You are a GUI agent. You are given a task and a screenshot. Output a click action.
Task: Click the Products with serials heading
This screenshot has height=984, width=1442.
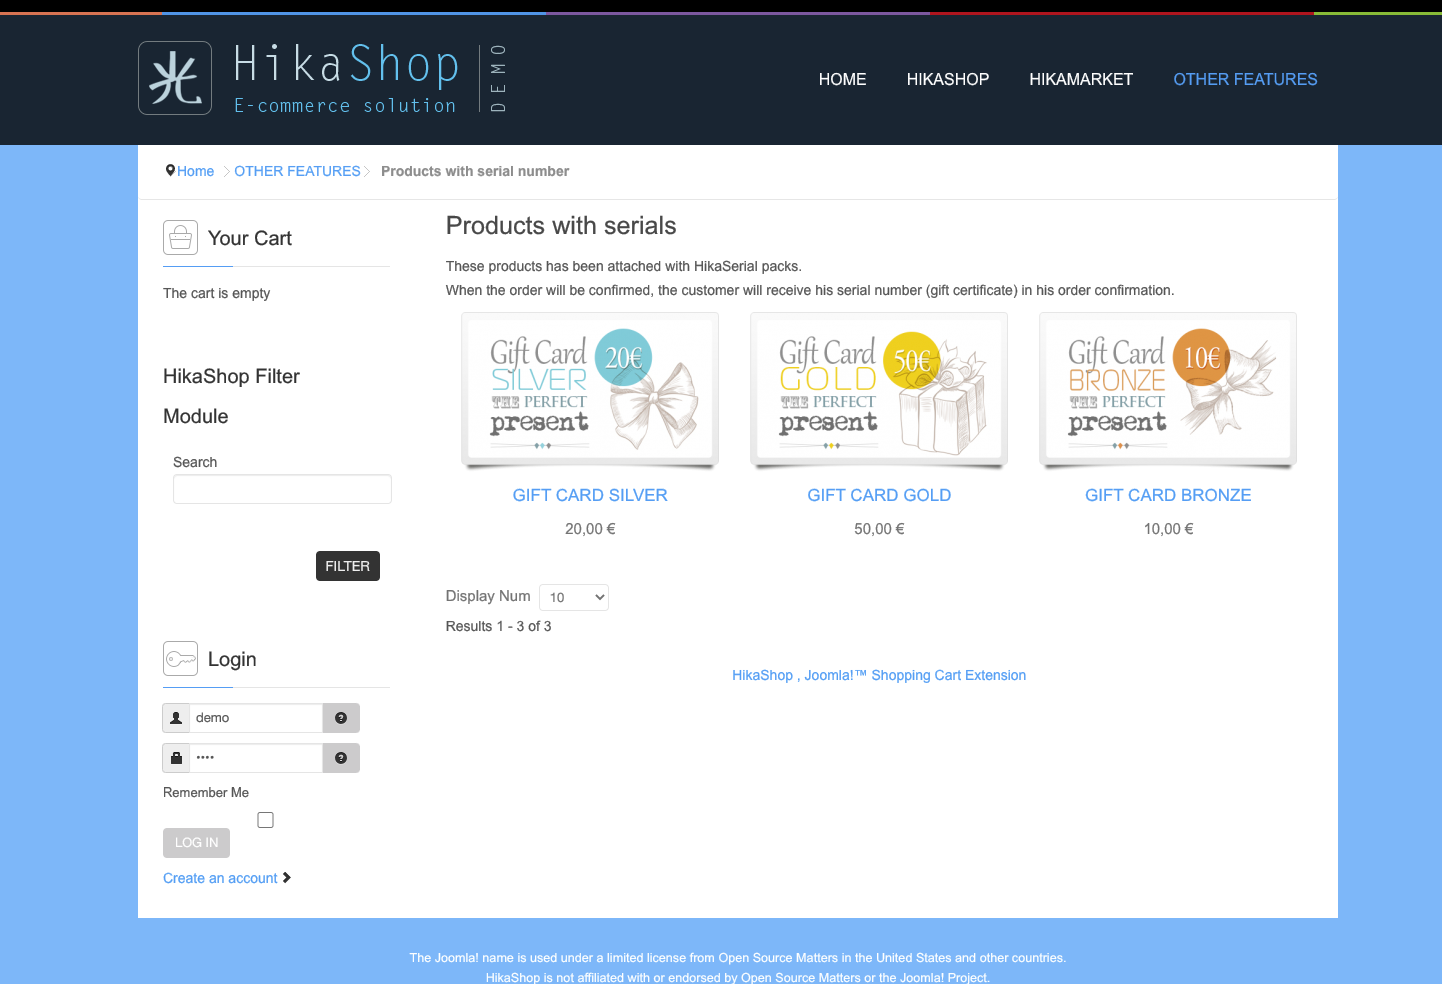(x=561, y=226)
